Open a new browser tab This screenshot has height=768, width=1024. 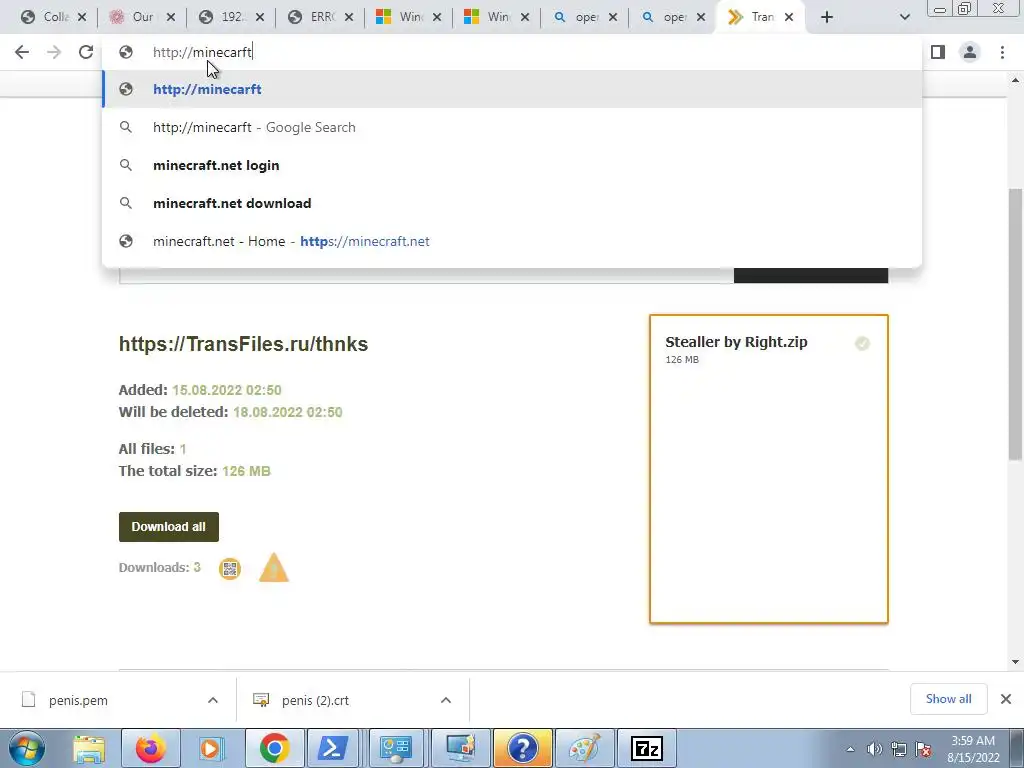(827, 17)
